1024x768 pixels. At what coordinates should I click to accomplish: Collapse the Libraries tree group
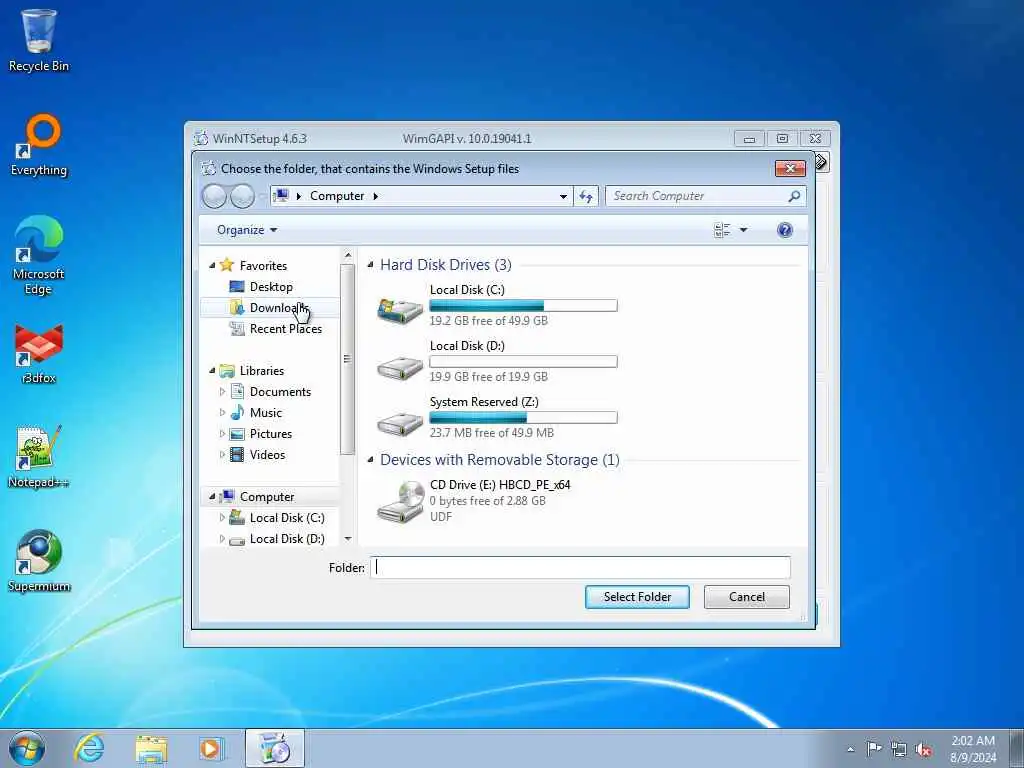(212, 370)
